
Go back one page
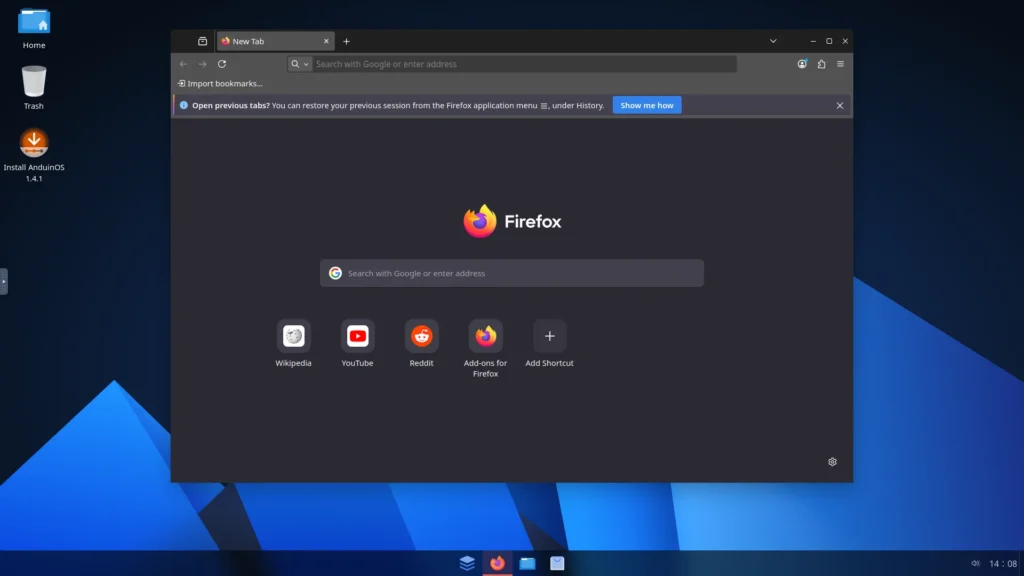184,64
